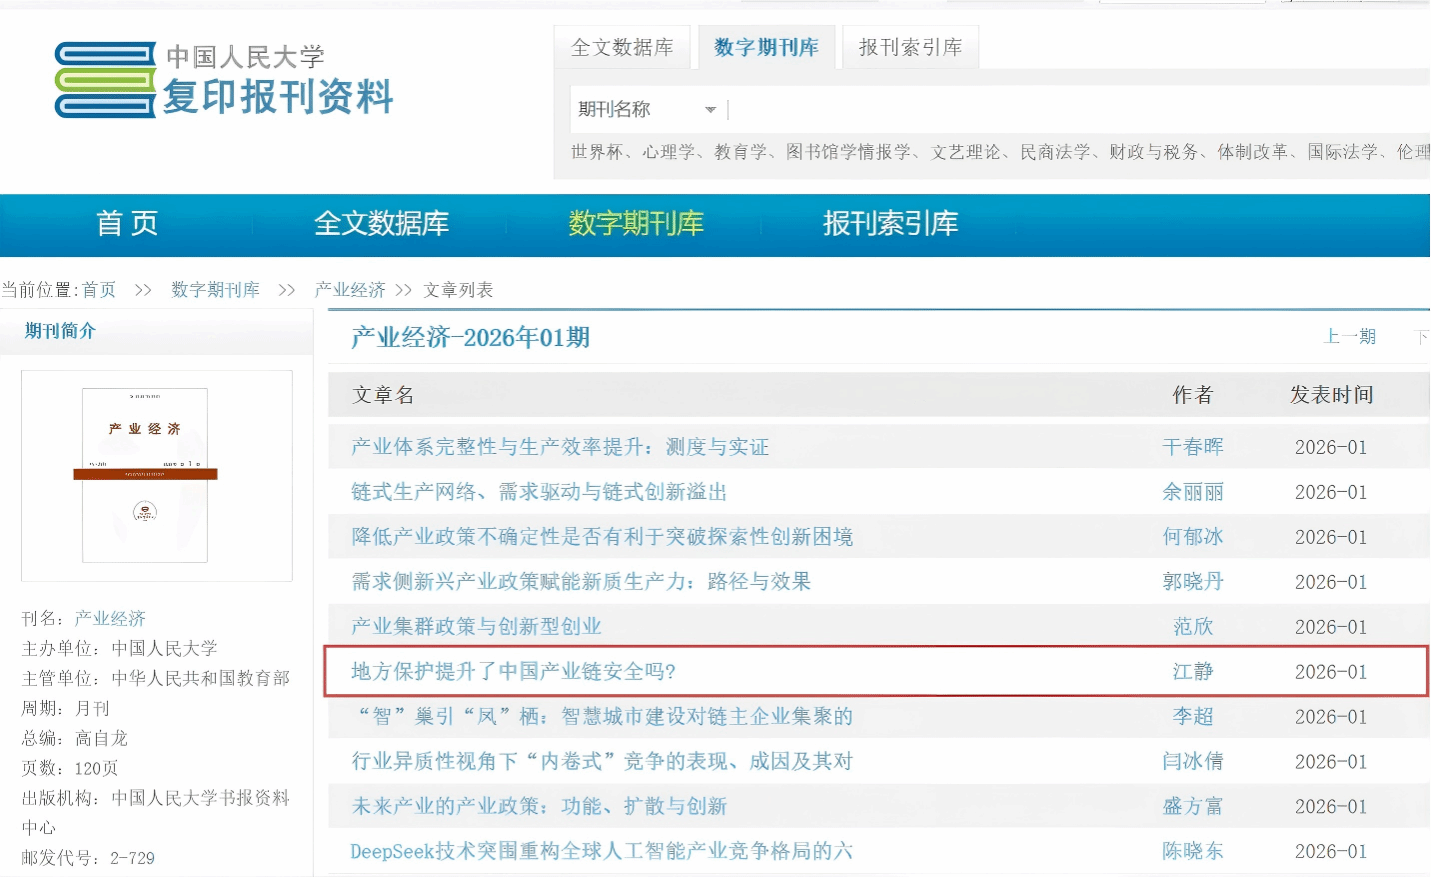Click the 复印报刊资料 site logo
This screenshot has height=877, width=1432.
pyautogui.click(x=224, y=80)
